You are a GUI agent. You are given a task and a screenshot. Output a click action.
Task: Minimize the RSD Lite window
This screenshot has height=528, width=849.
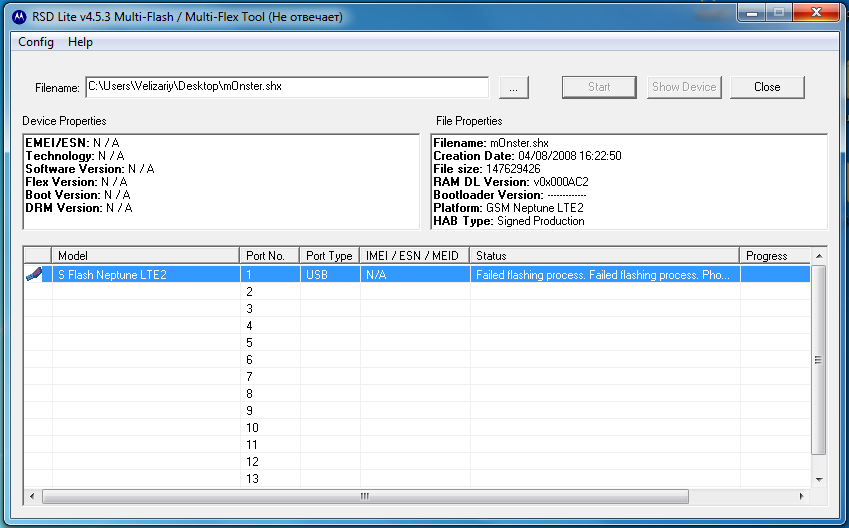coord(752,12)
